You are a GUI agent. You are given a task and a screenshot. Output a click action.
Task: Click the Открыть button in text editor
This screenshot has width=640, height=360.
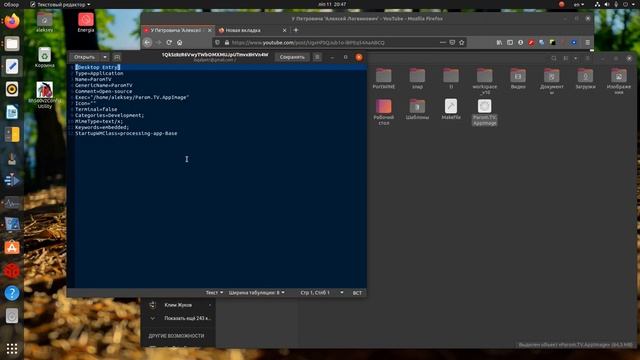tap(84, 57)
